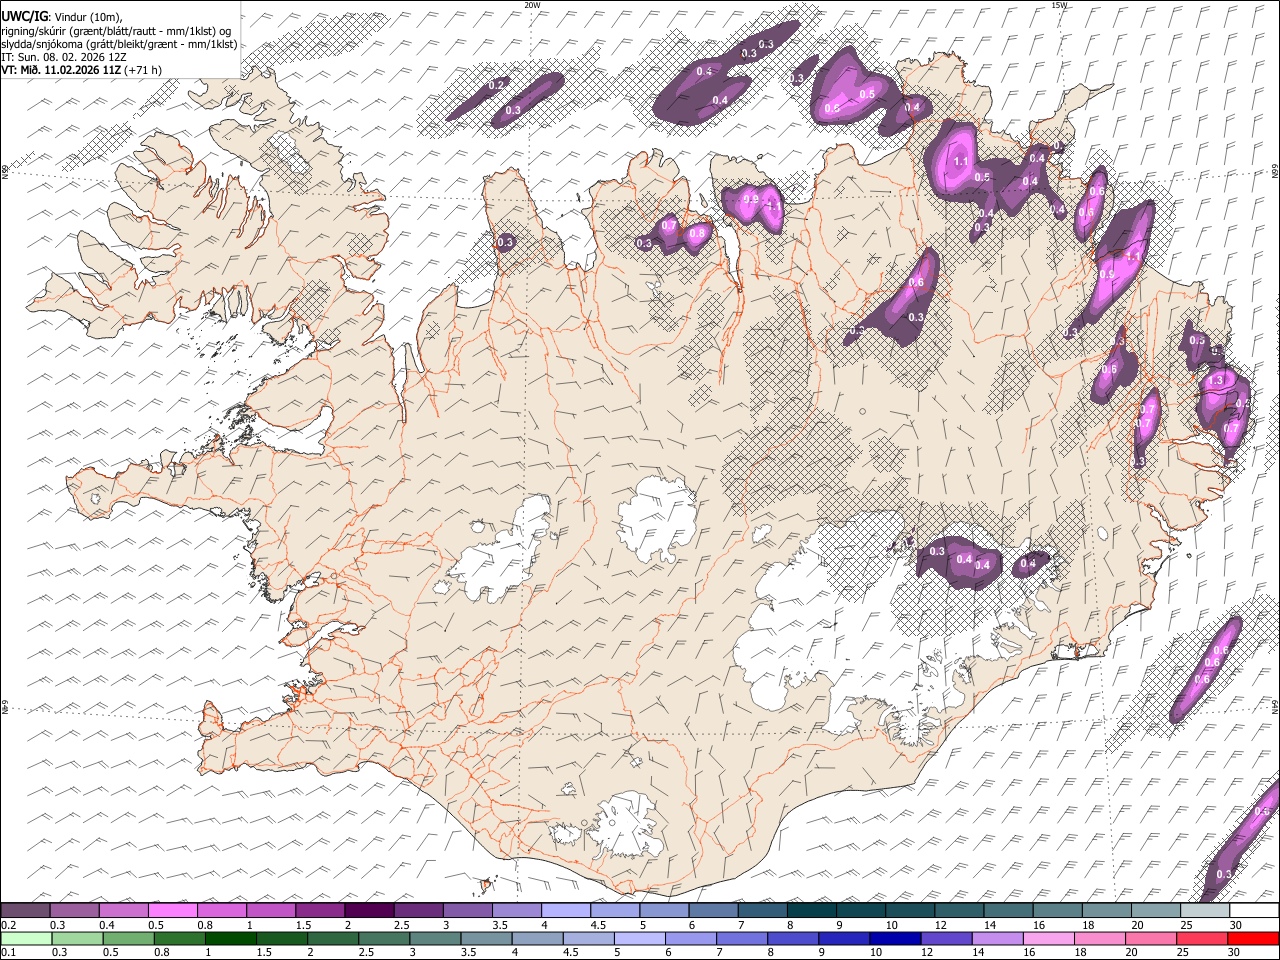Select the 'VT: Mið. 11.02.2026 11Z (+71 h)' line
Image resolution: width=1280 pixels, height=960 pixels.
click(81, 70)
